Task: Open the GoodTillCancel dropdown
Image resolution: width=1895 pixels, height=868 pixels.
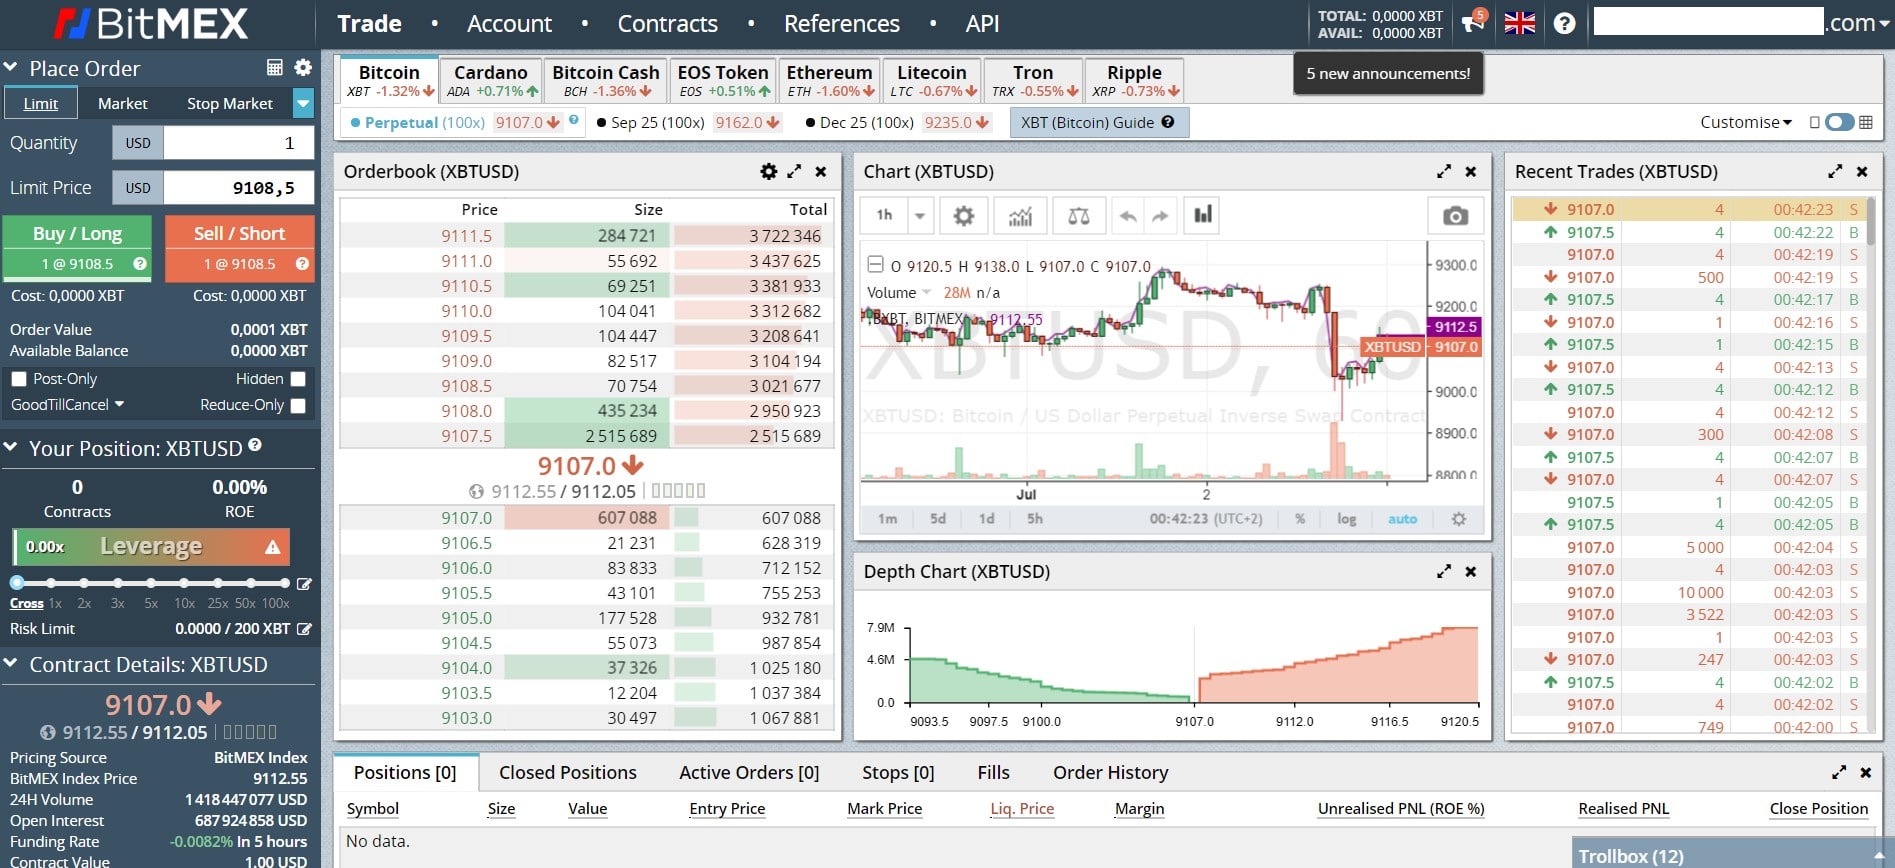Action: click(x=67, y=405)
